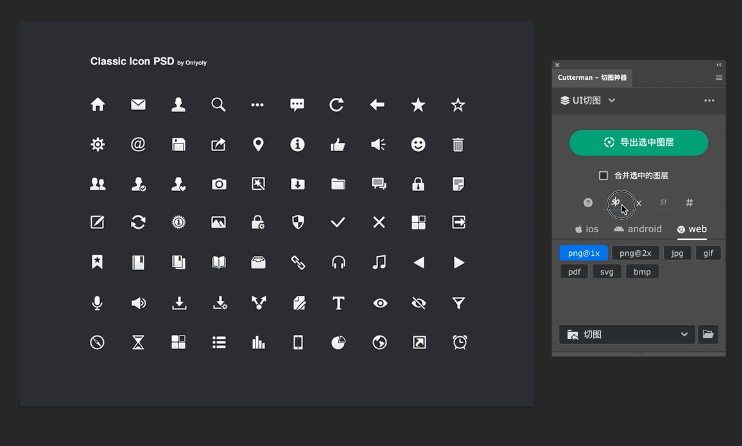742x446 pixels.
Task: Open the three-dots more options menu
Action: (709, 101)
